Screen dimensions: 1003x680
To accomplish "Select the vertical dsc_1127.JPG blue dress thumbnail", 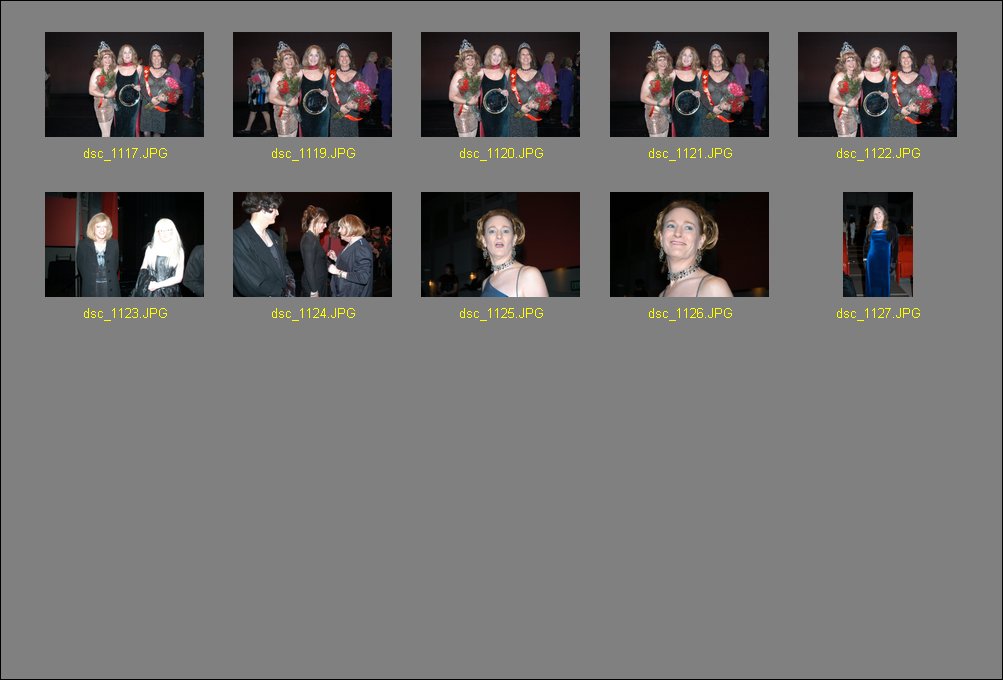I will pos(878,244).
